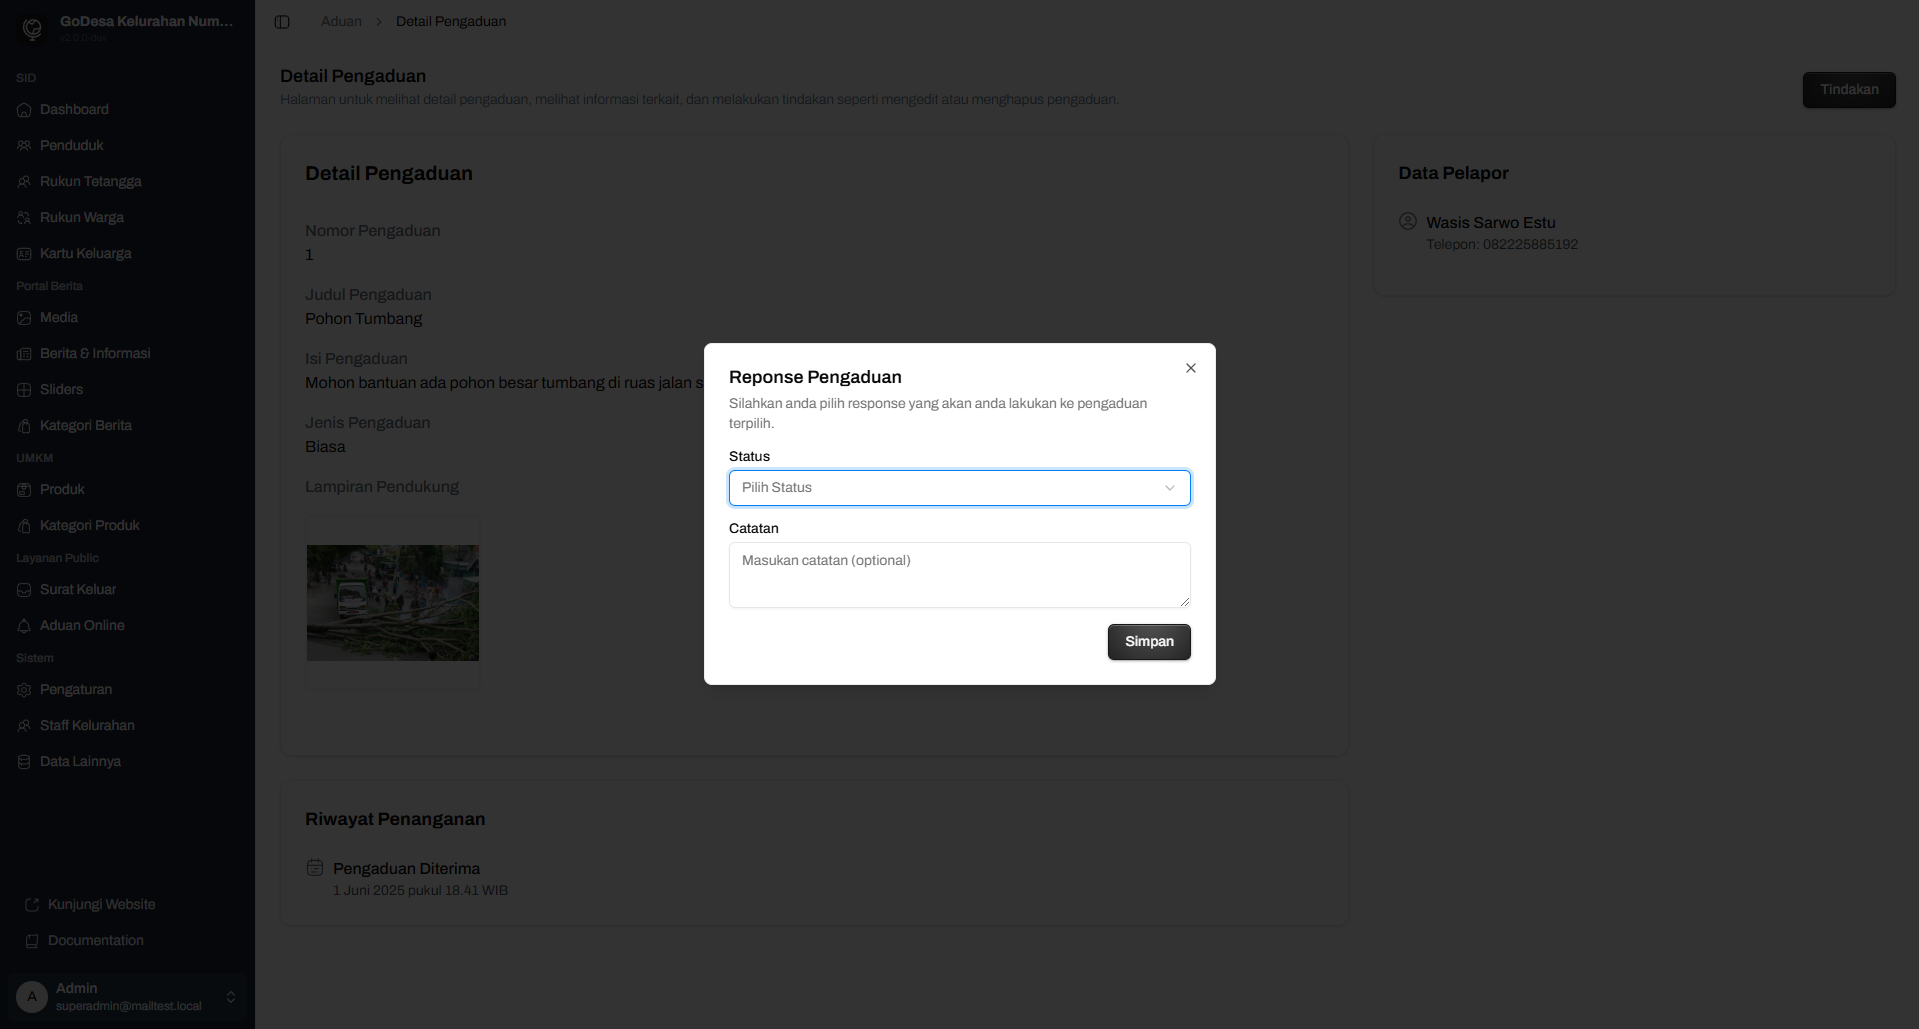
Task: Open Kartu Keluarga menu item
Action: click(85, 254)
